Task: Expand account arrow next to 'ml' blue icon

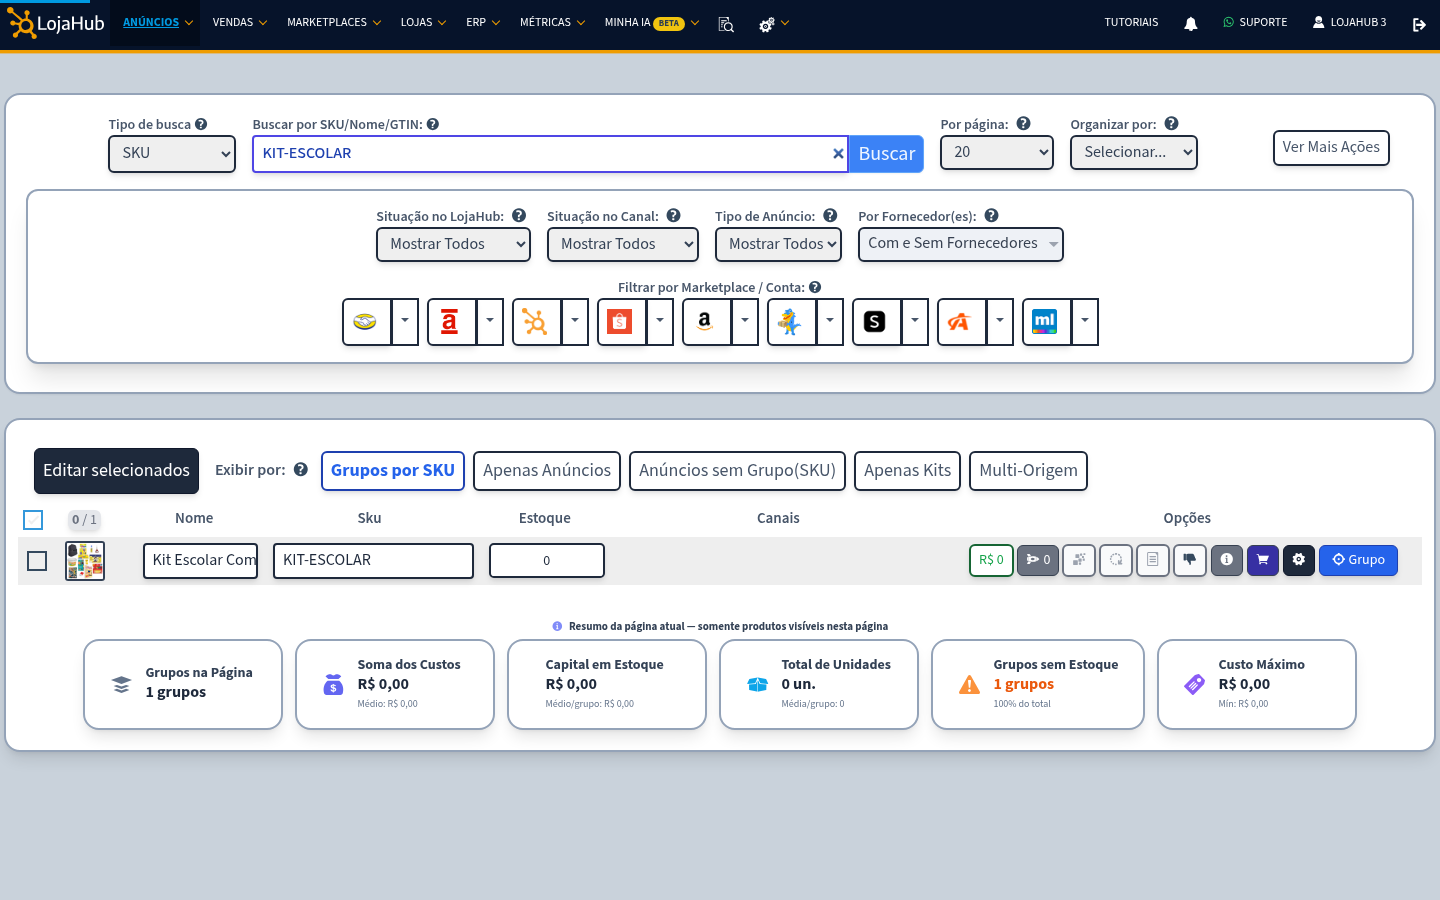Action: [1085, 322]
